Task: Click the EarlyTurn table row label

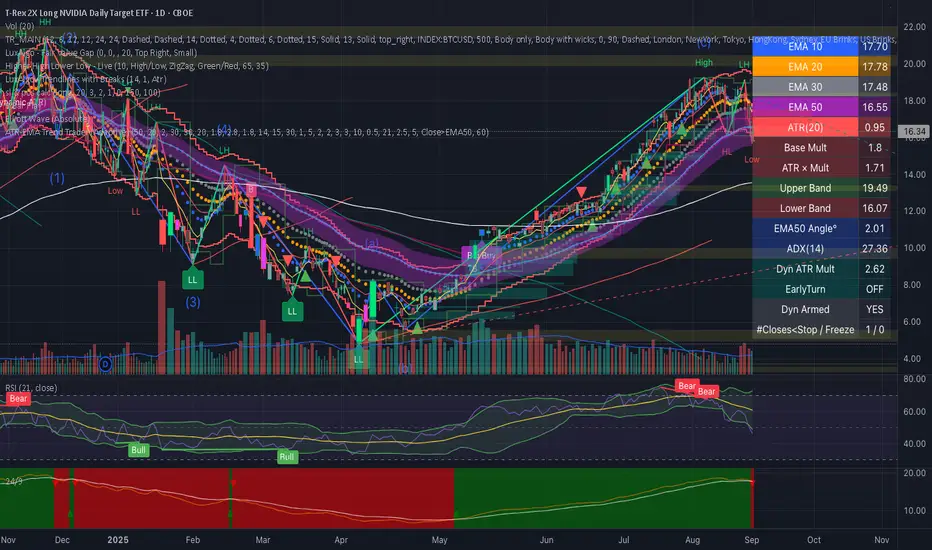Action: (805, 289)
